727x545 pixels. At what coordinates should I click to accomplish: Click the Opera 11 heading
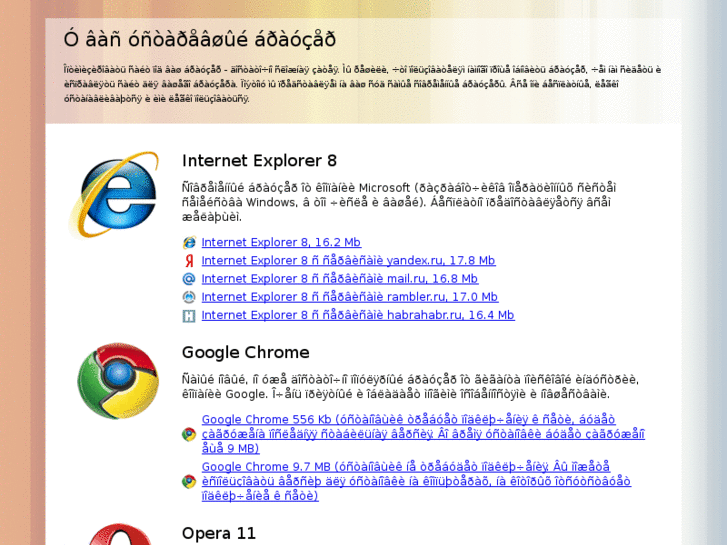click(219, 533)
